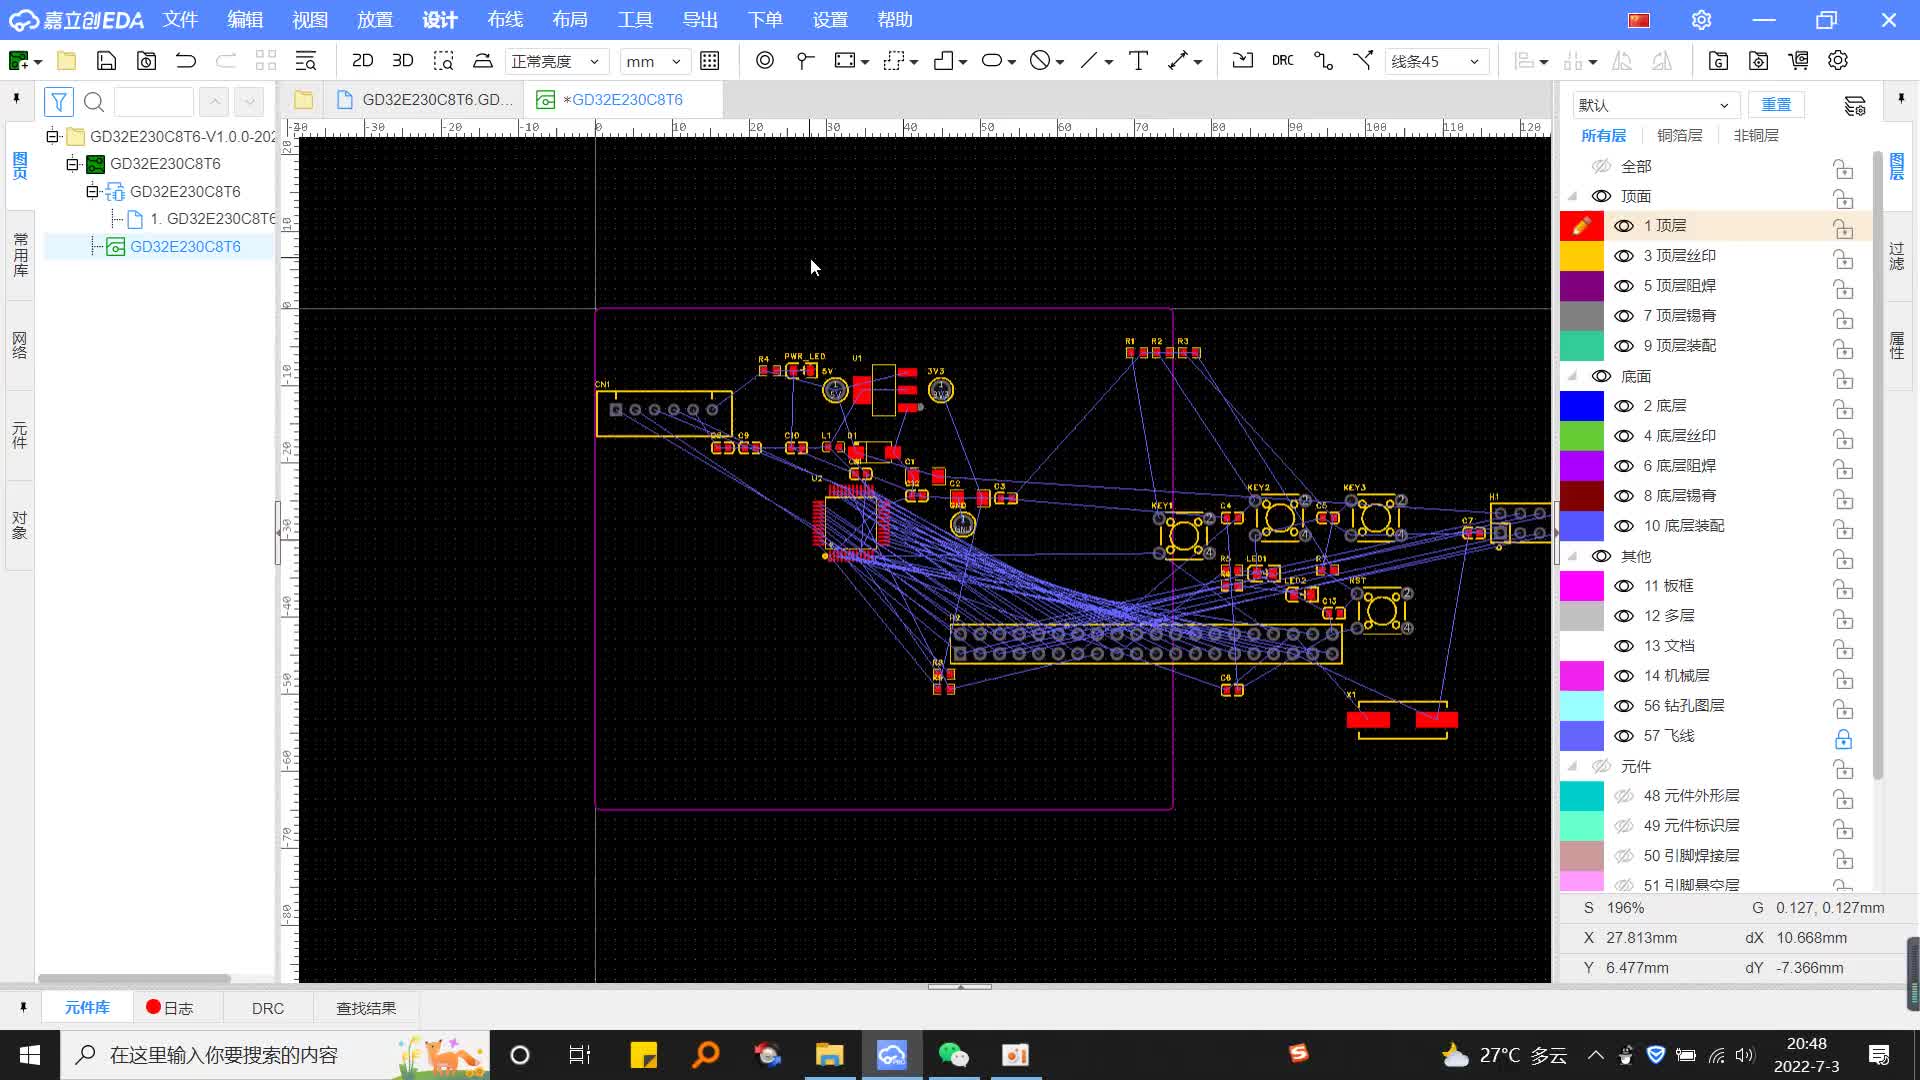The height and width of the screenshot is (1080, 1920).
Task: Click the layer manager settings icon
Action: click(1855, 105)
